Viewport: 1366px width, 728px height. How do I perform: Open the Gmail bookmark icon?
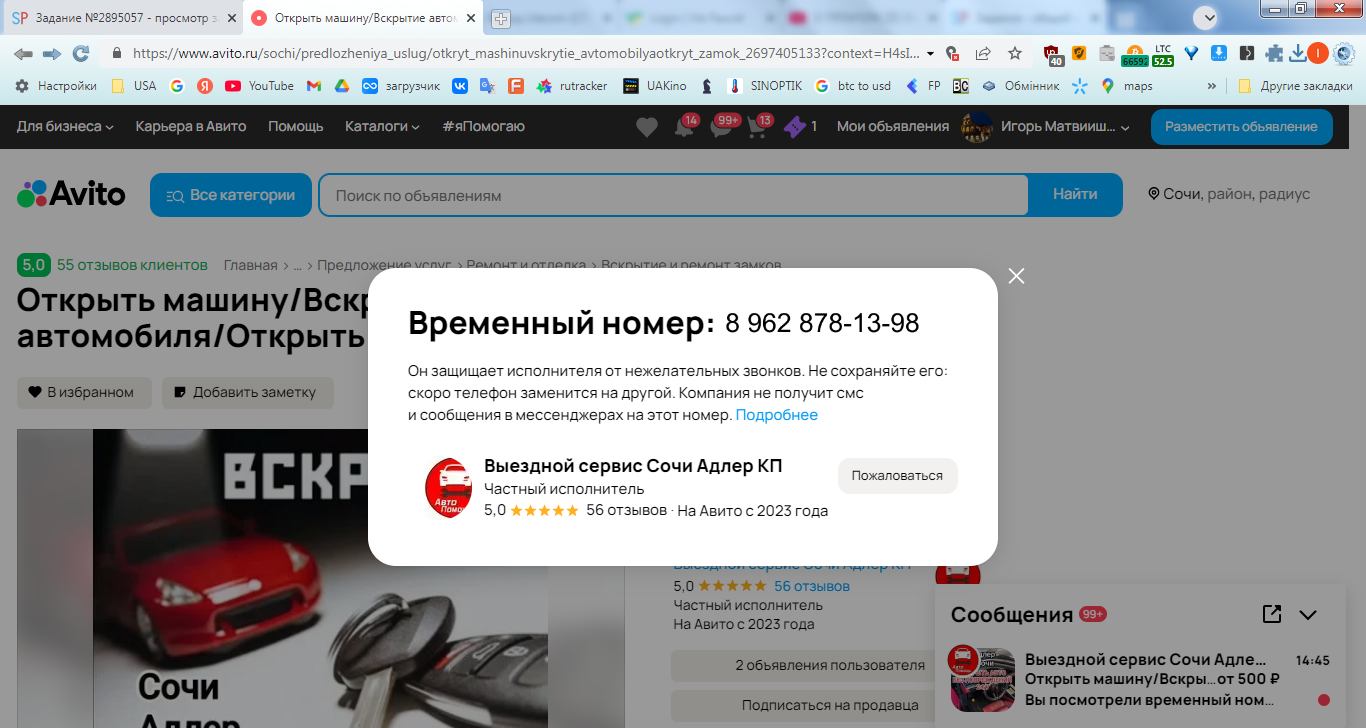click(314, 86)
